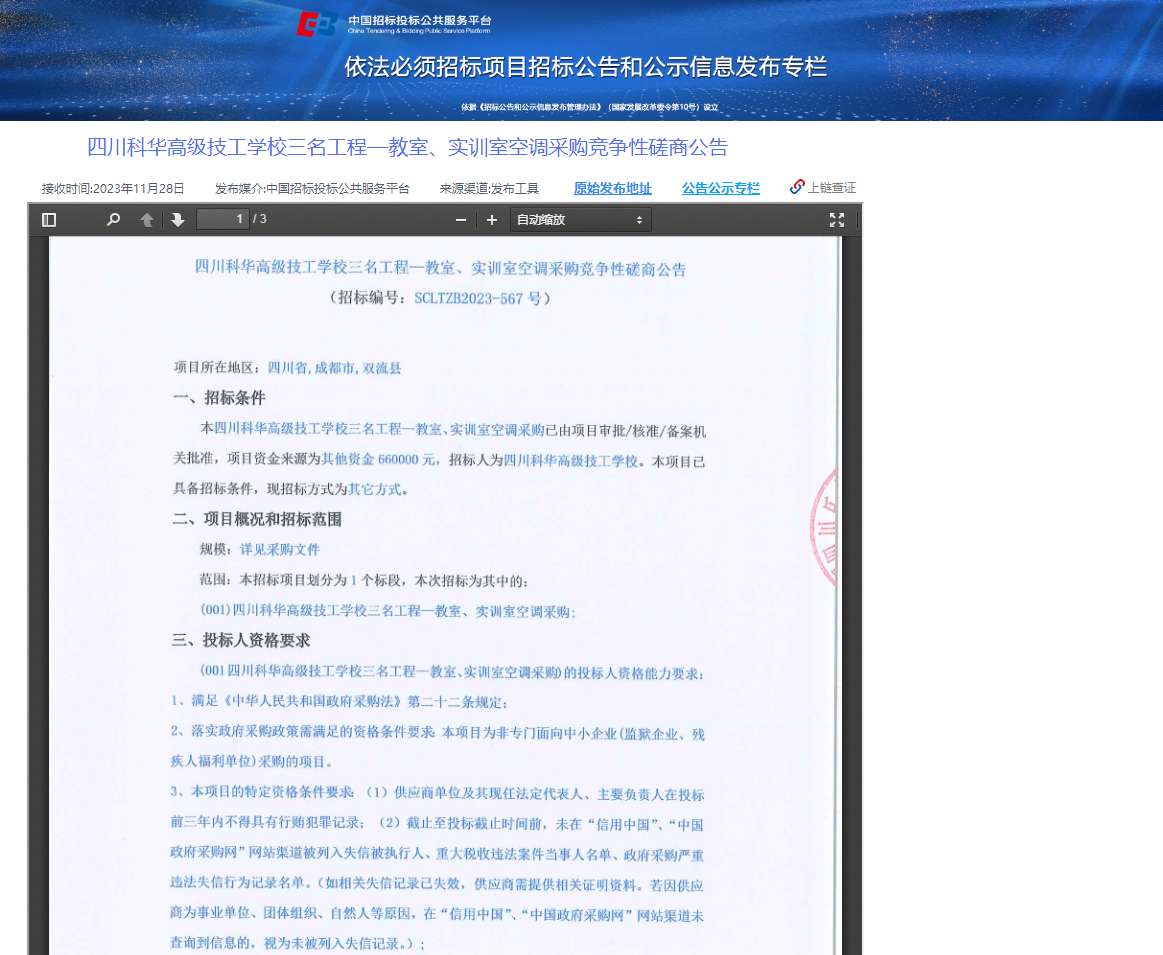Go to next page arrow
Viewport: 1163px width, 955px height.
click(x=178, y=219)
